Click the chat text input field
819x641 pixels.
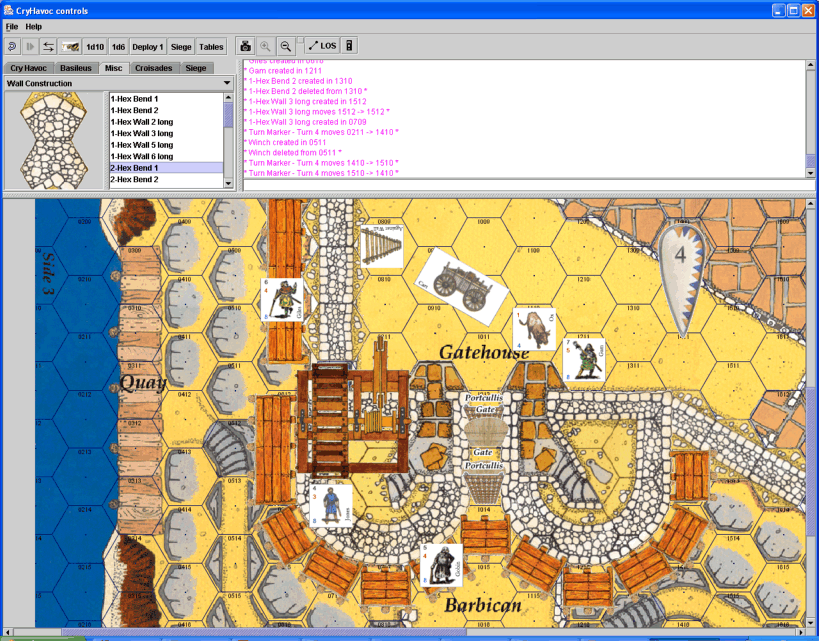pyautogui.click(x=529, y=185)
